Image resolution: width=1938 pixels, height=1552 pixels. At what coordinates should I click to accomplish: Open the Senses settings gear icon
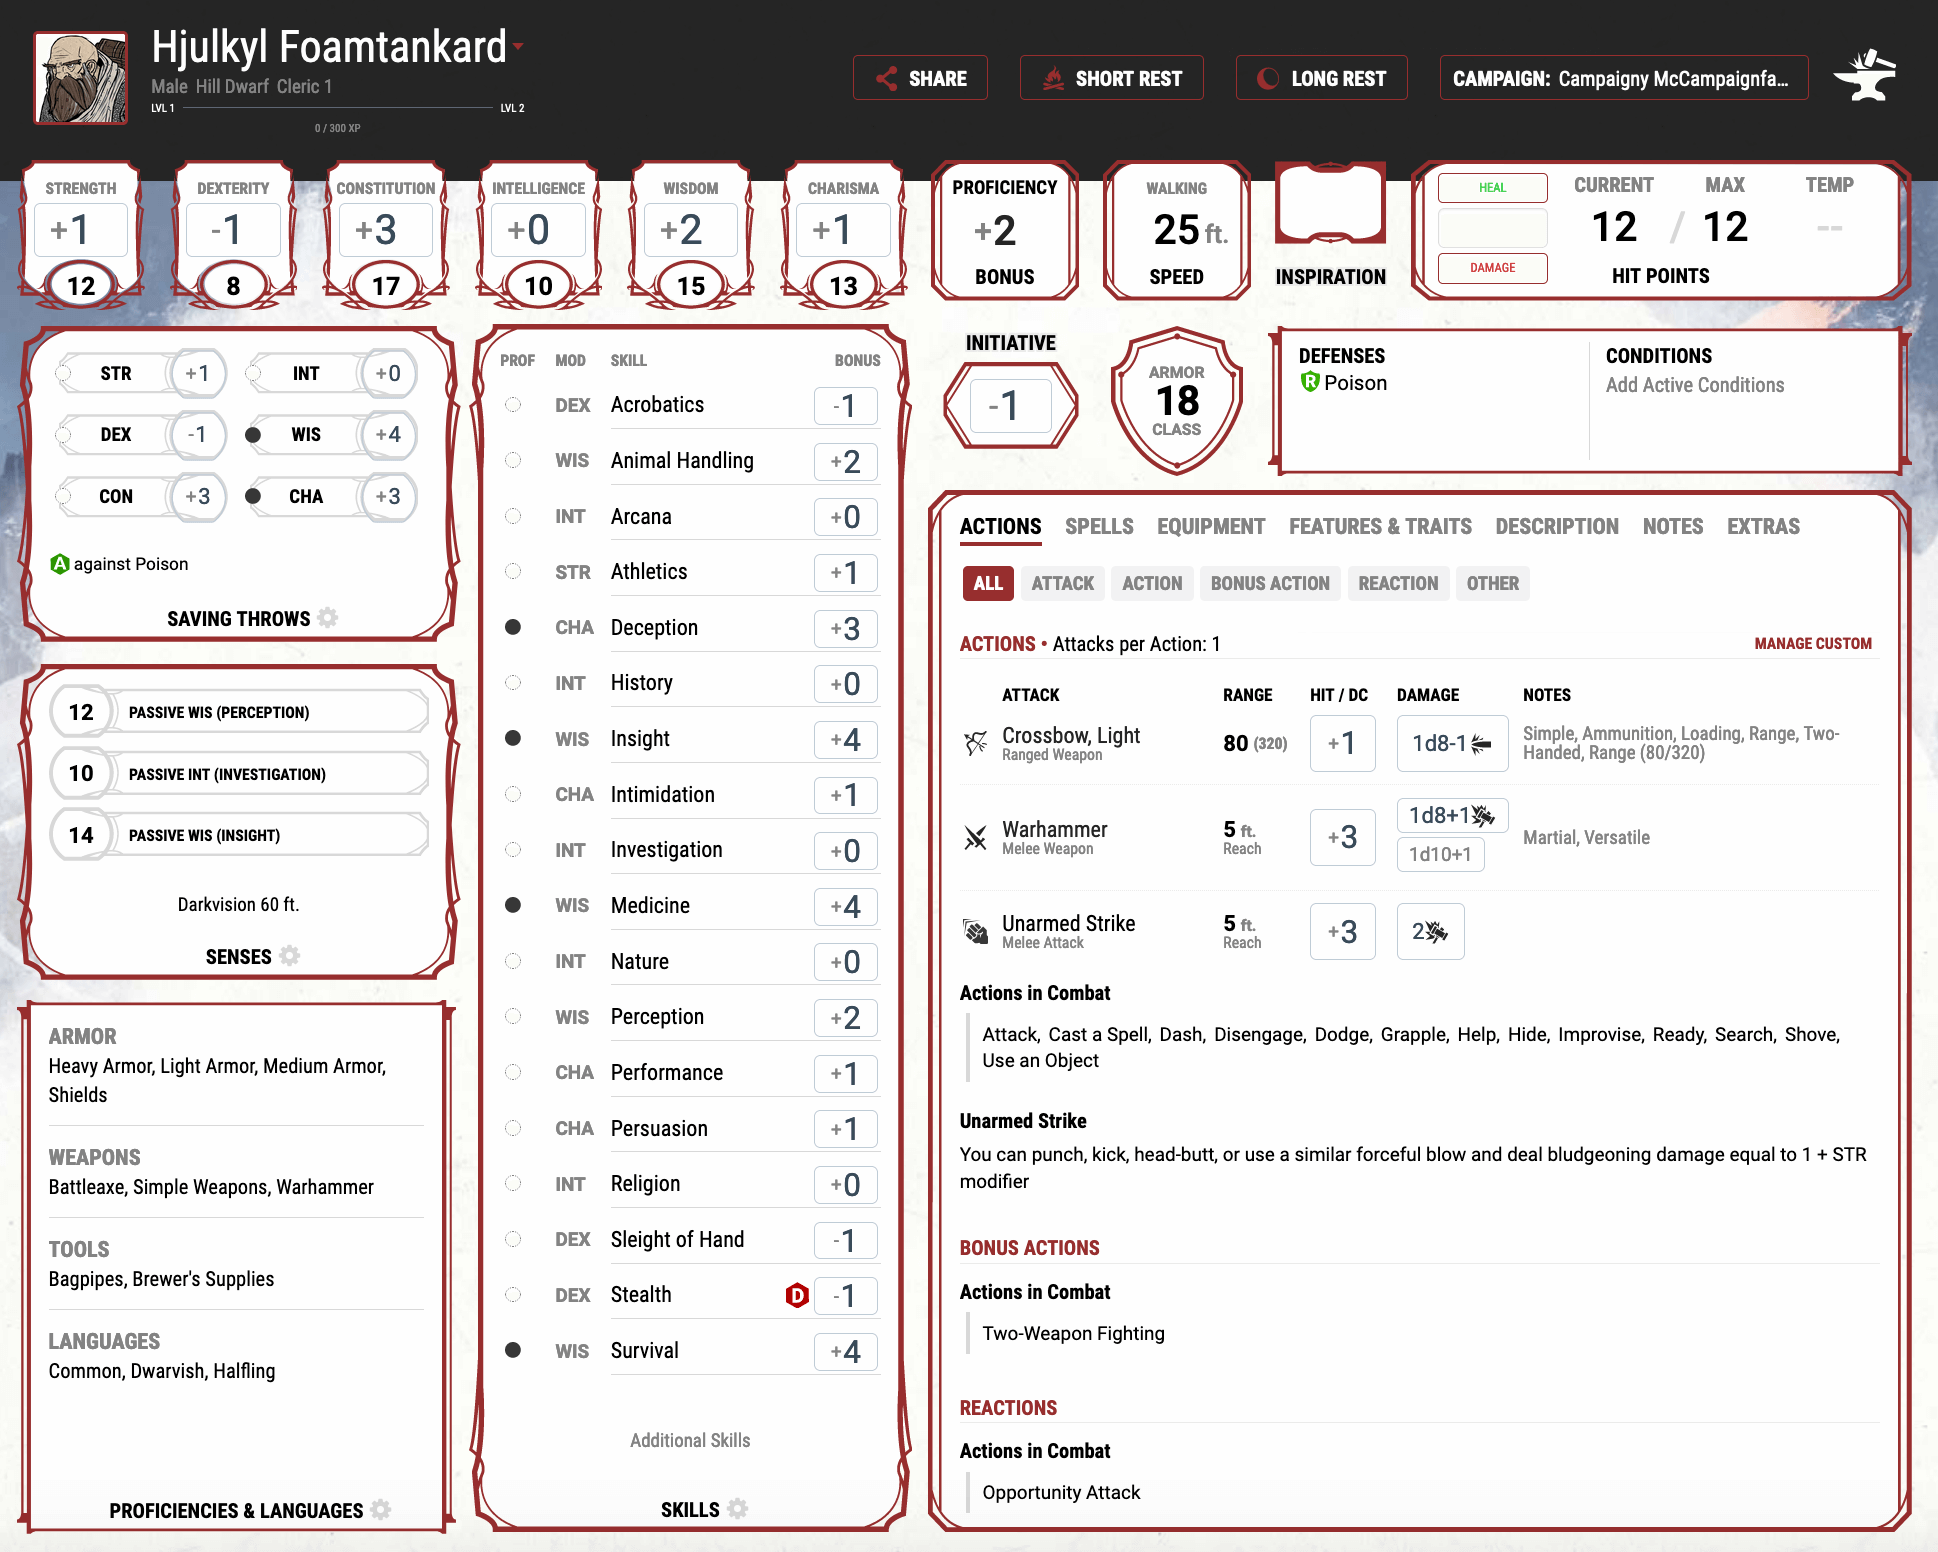290,956
